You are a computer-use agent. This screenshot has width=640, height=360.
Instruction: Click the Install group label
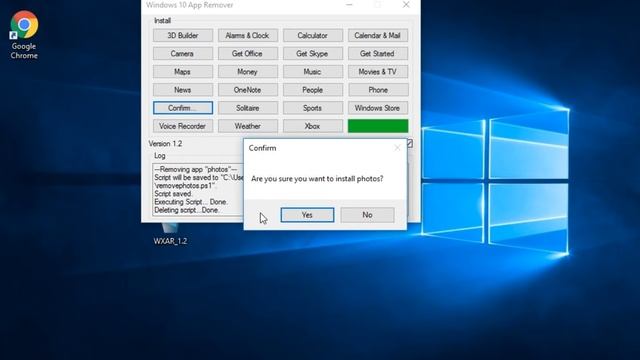point(162,21)
